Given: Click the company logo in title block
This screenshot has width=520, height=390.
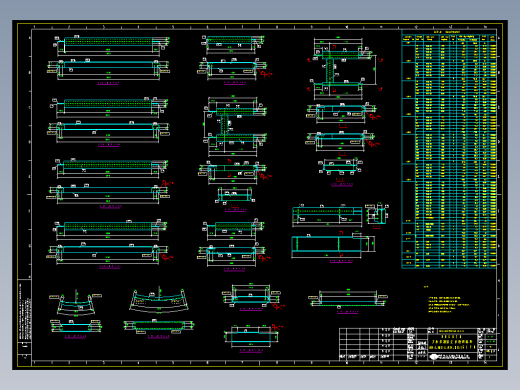Looking at the screenshot, I should [433, 357].
